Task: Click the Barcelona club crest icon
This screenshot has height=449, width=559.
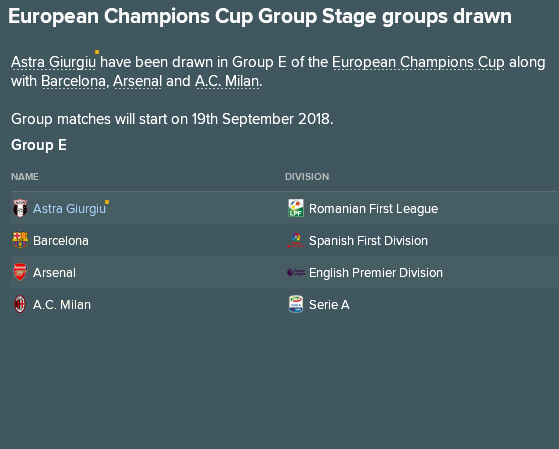Action: click(20, 240)
